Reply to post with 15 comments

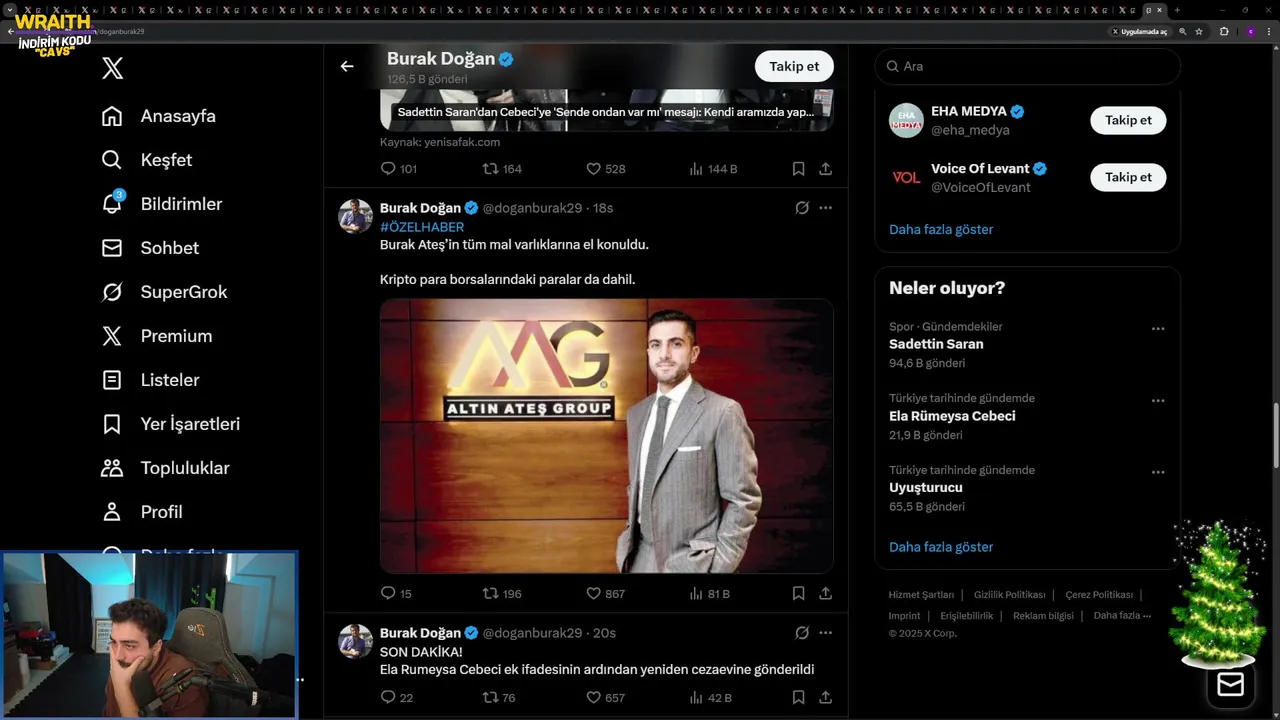(396, 593)
